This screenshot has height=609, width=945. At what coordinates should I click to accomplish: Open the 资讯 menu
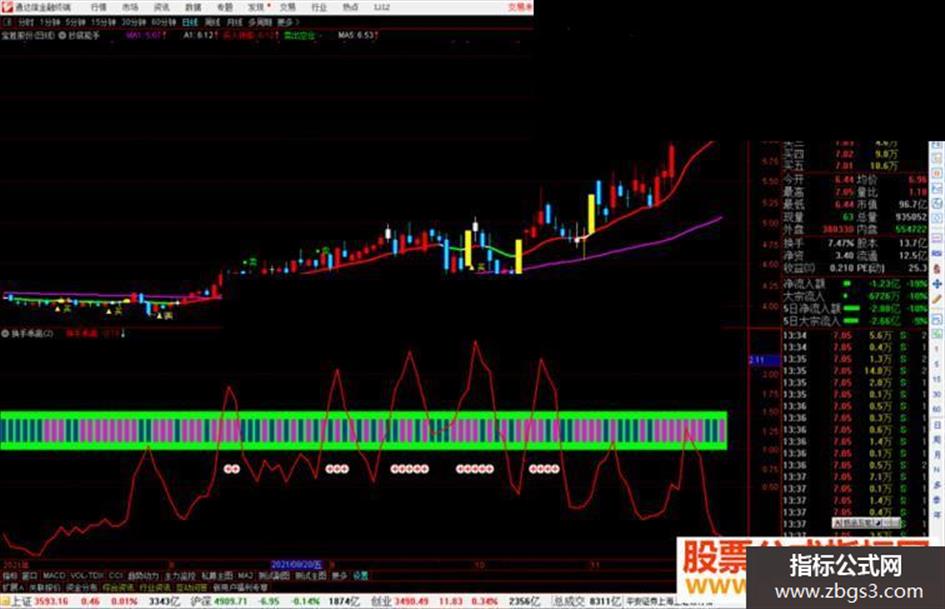[162, 7]
